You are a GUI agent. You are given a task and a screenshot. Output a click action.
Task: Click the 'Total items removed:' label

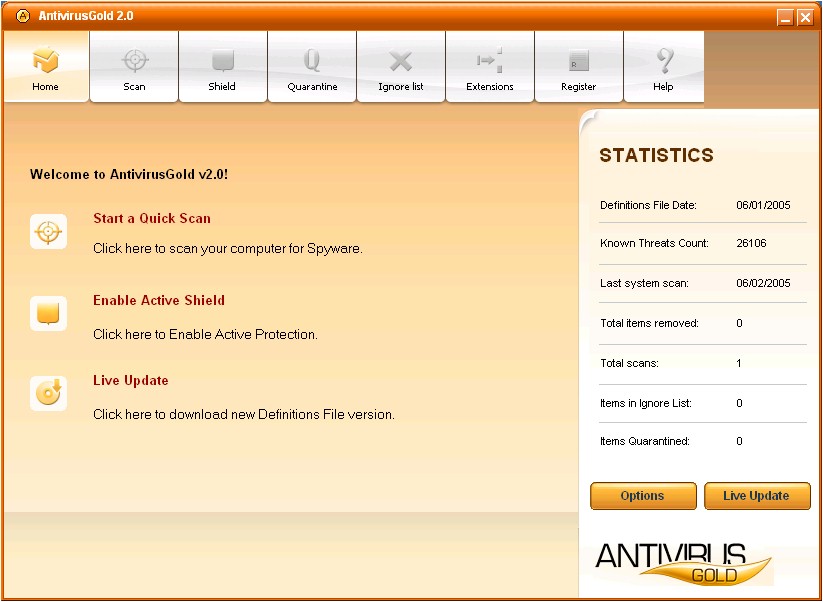pyautogui.click(x=649, y=323)
